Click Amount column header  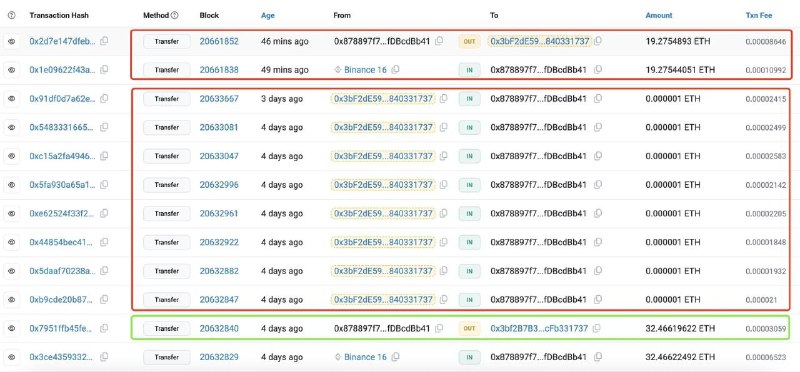pyautogui.click(x=659, y=15)
